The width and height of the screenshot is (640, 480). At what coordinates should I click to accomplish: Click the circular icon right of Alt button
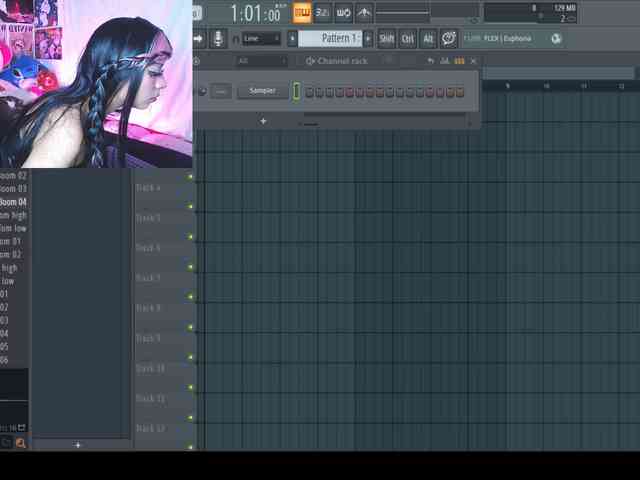[x=449, y=38]
